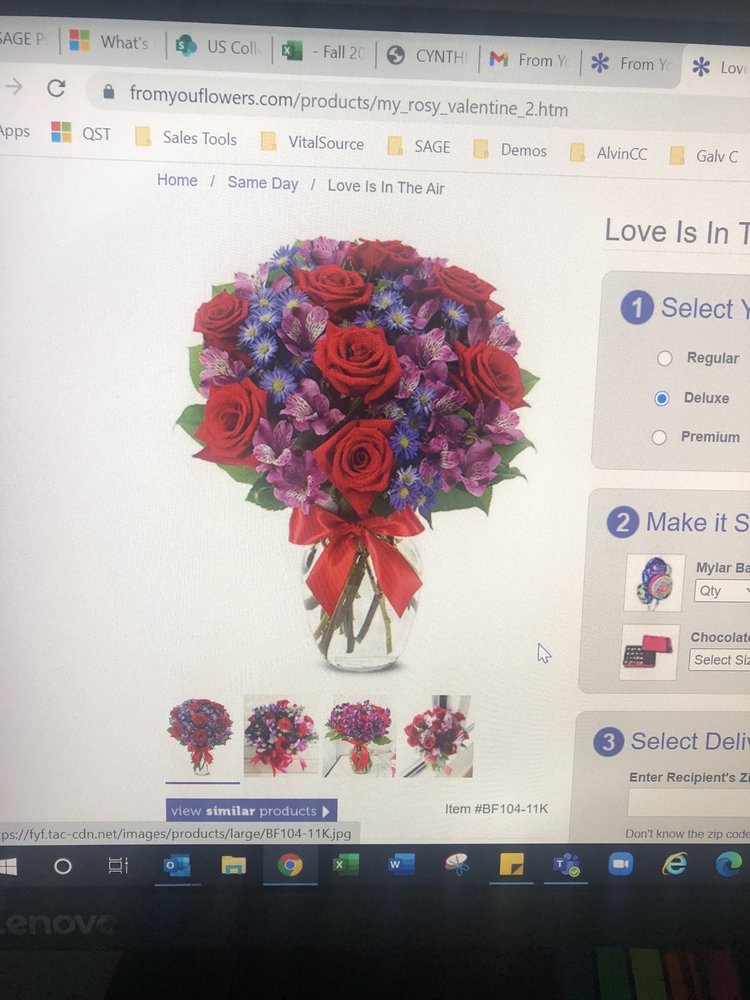Image resolution: width=750 pixels, height=1000 pixels.
Task: Open Zoom from the taskbar
Action: (622, 865)
